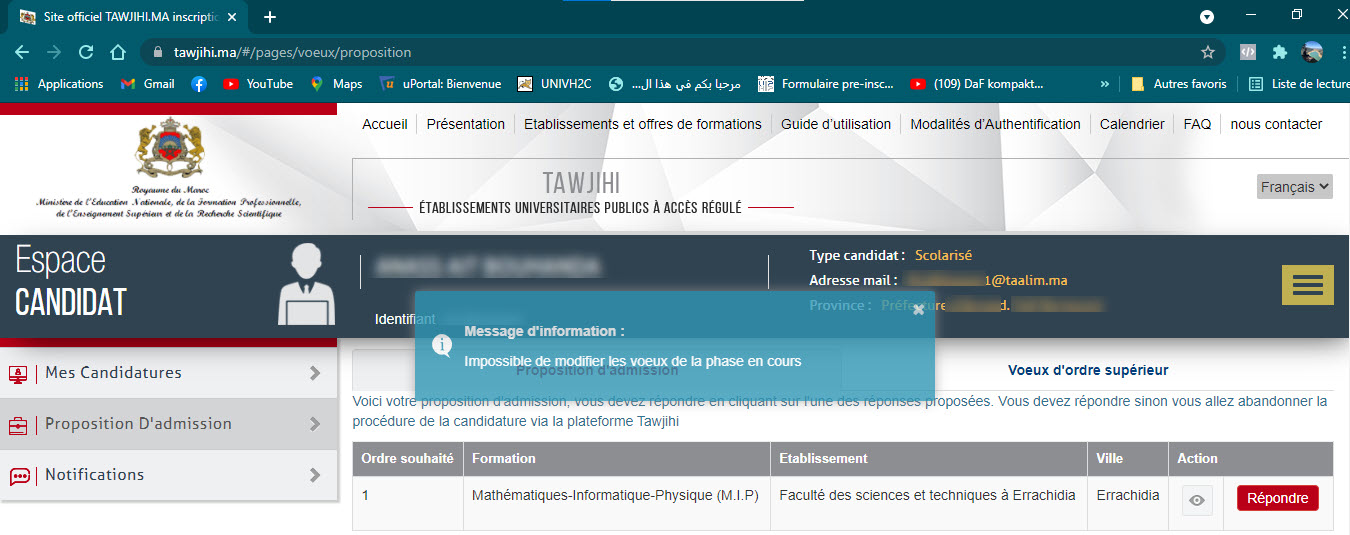1350x535 pixels.
Task: Click the browser back arrow
Action: pyautogui.click(x=22, y=52)
